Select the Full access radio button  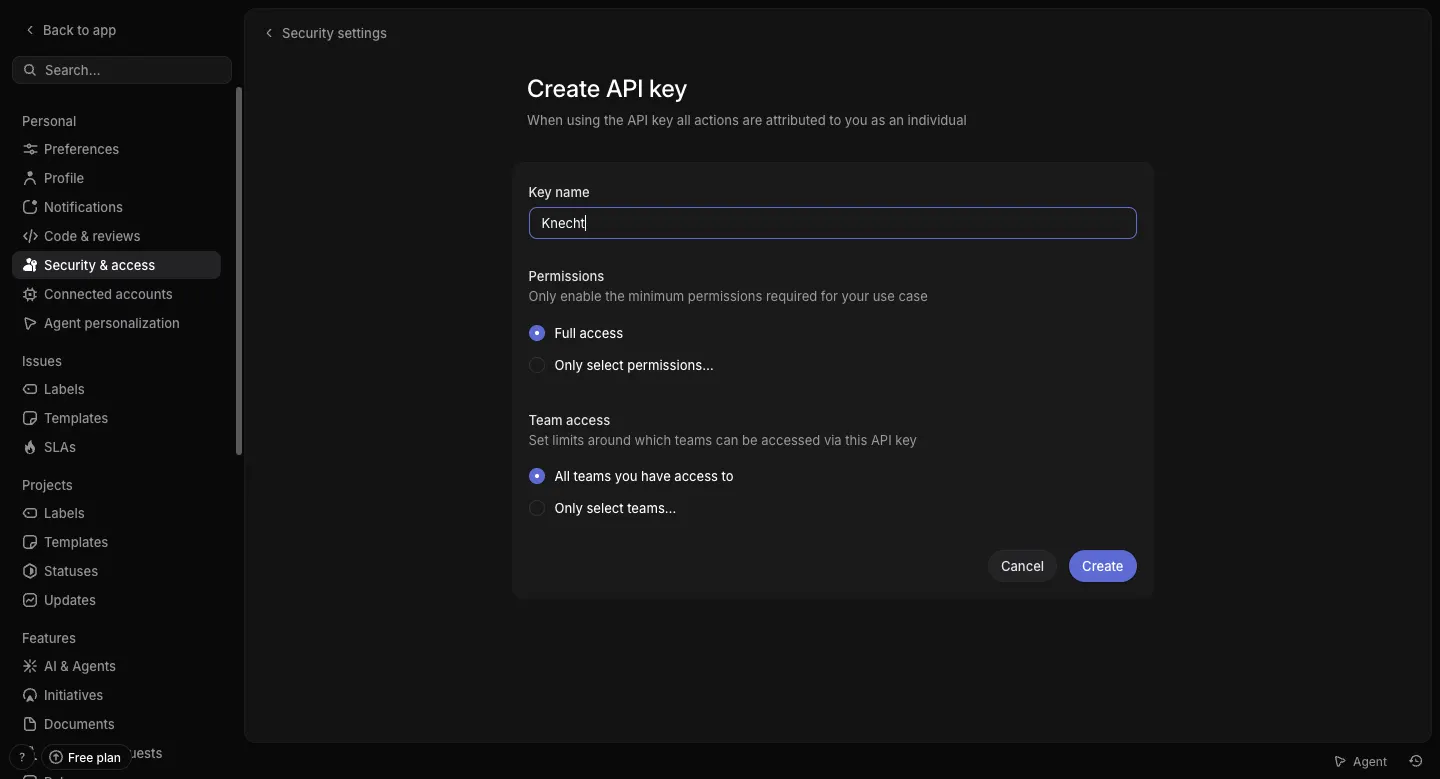point(537,333)
